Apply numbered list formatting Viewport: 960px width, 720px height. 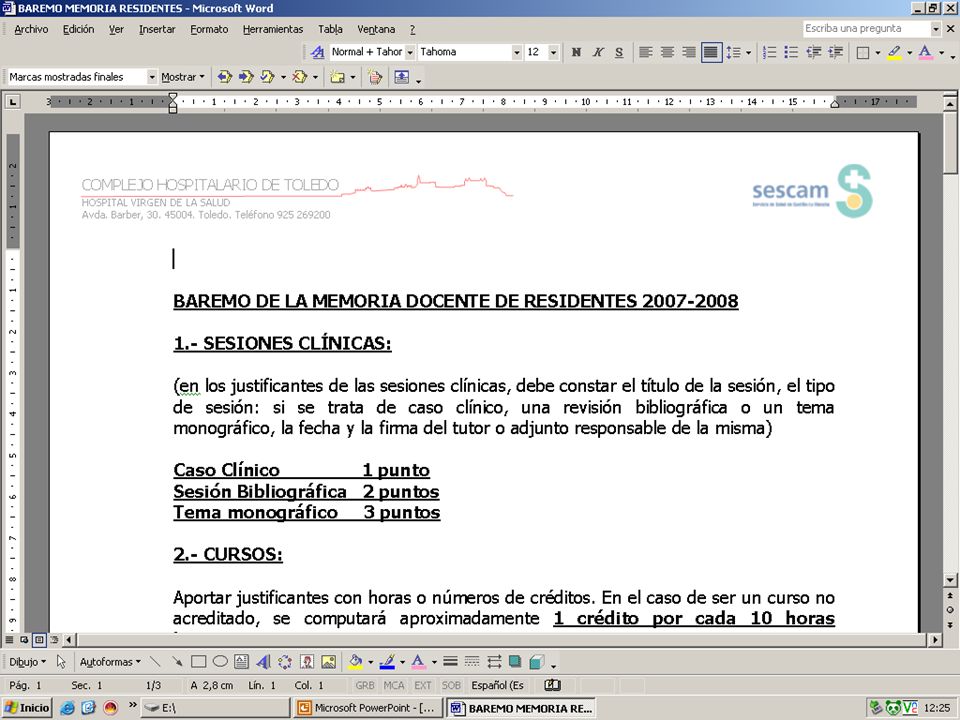tap(770, 52)
